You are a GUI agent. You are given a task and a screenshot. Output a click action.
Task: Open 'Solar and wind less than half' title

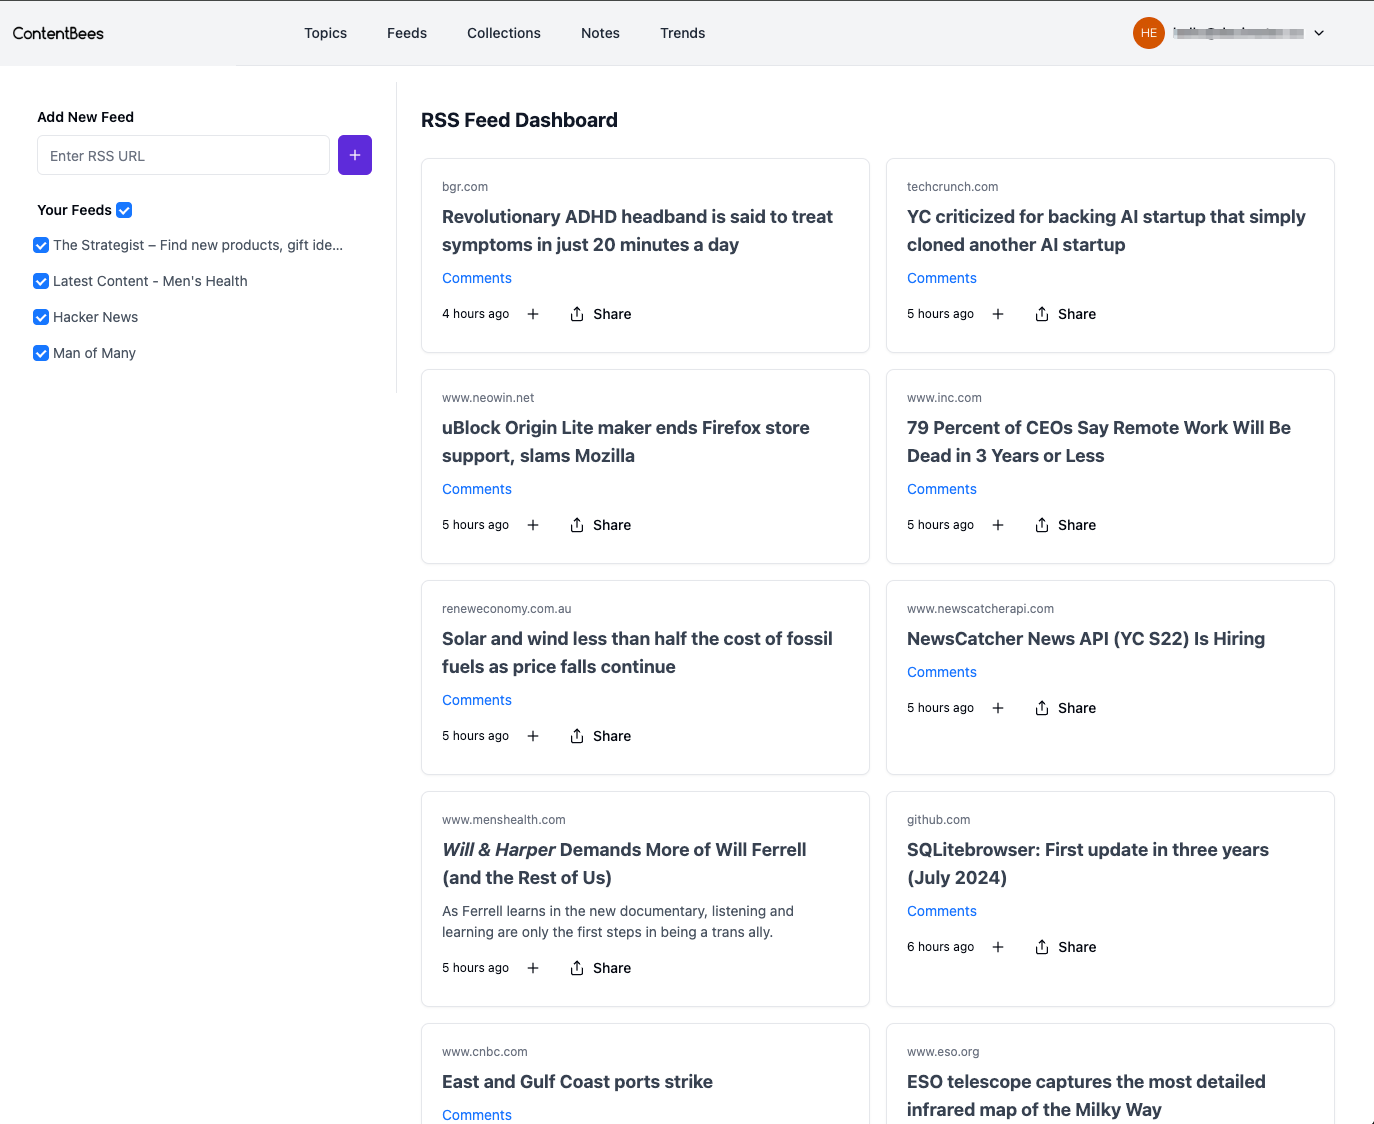[637, 653]
